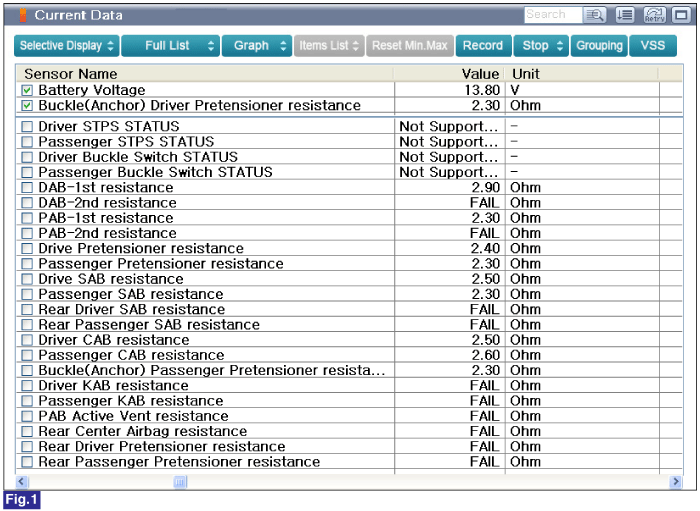Click the list view icon in title bar
This screenshot has height=511, width=700.
click(625, 15)
